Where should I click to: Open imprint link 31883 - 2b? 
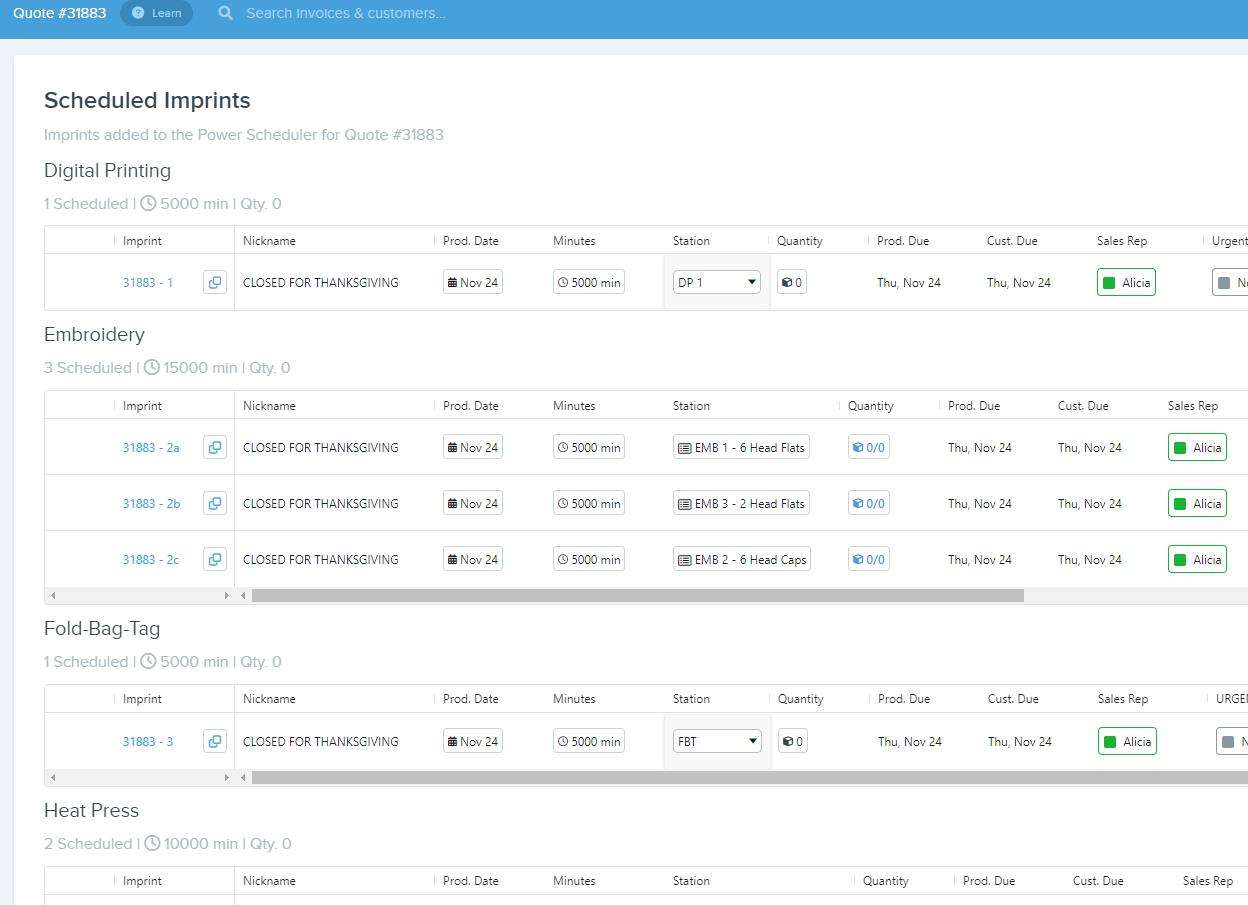pos(151,504)
